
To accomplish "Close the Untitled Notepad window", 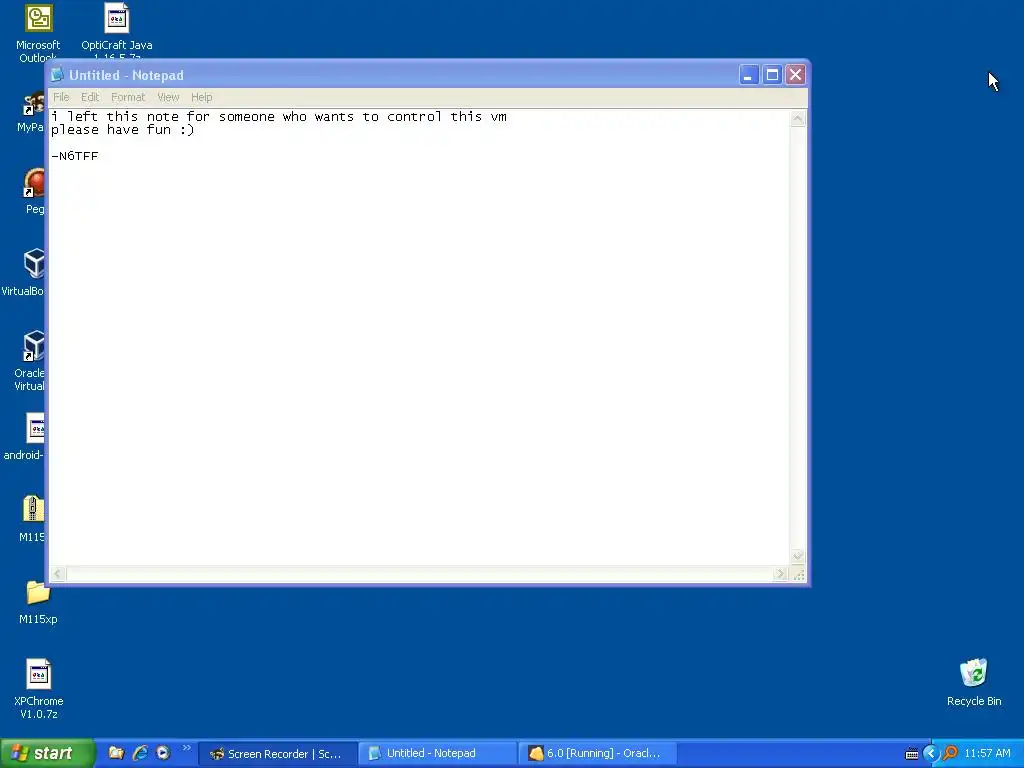I will click(795, 75).
